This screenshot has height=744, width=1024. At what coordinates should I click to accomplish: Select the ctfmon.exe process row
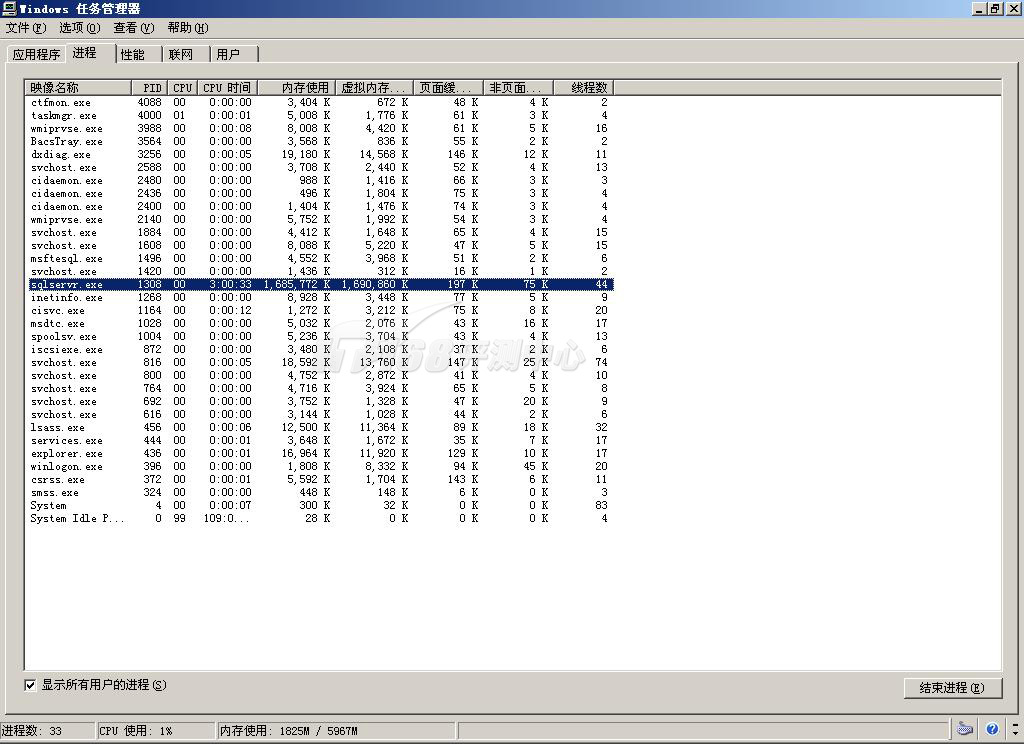point(320,103)
